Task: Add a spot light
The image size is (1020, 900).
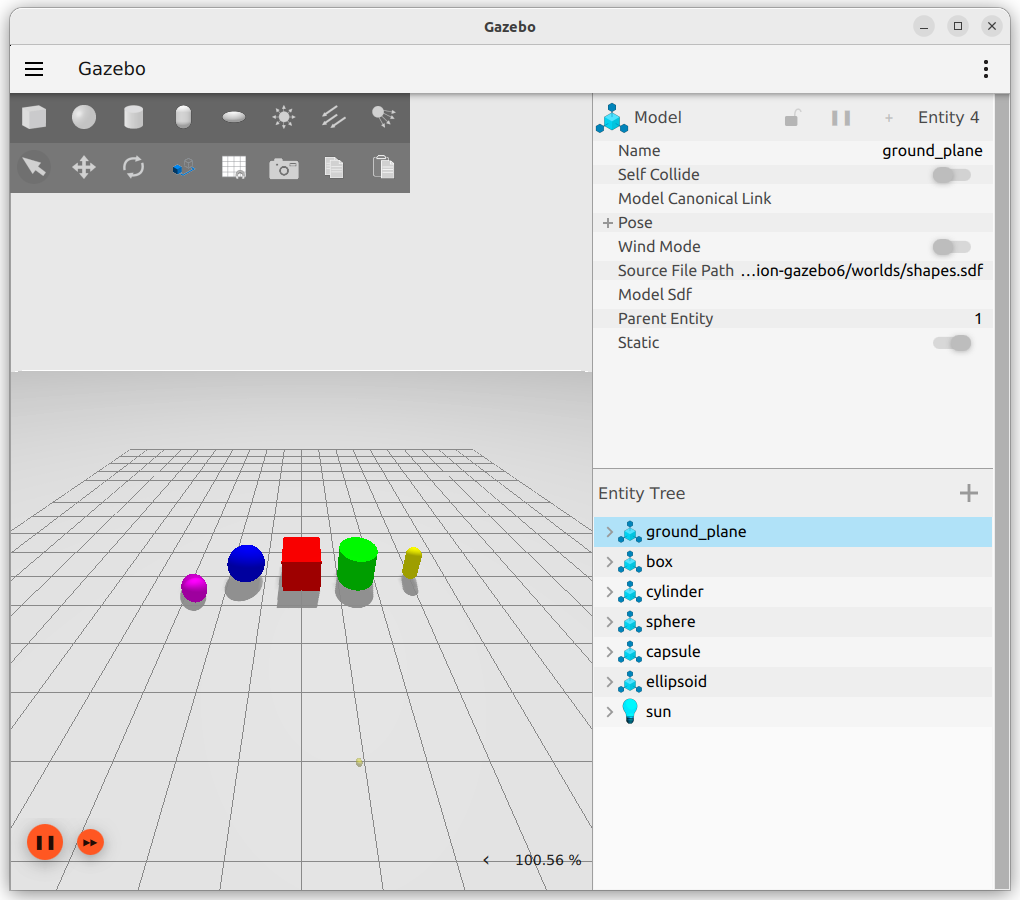Action: 383,118
